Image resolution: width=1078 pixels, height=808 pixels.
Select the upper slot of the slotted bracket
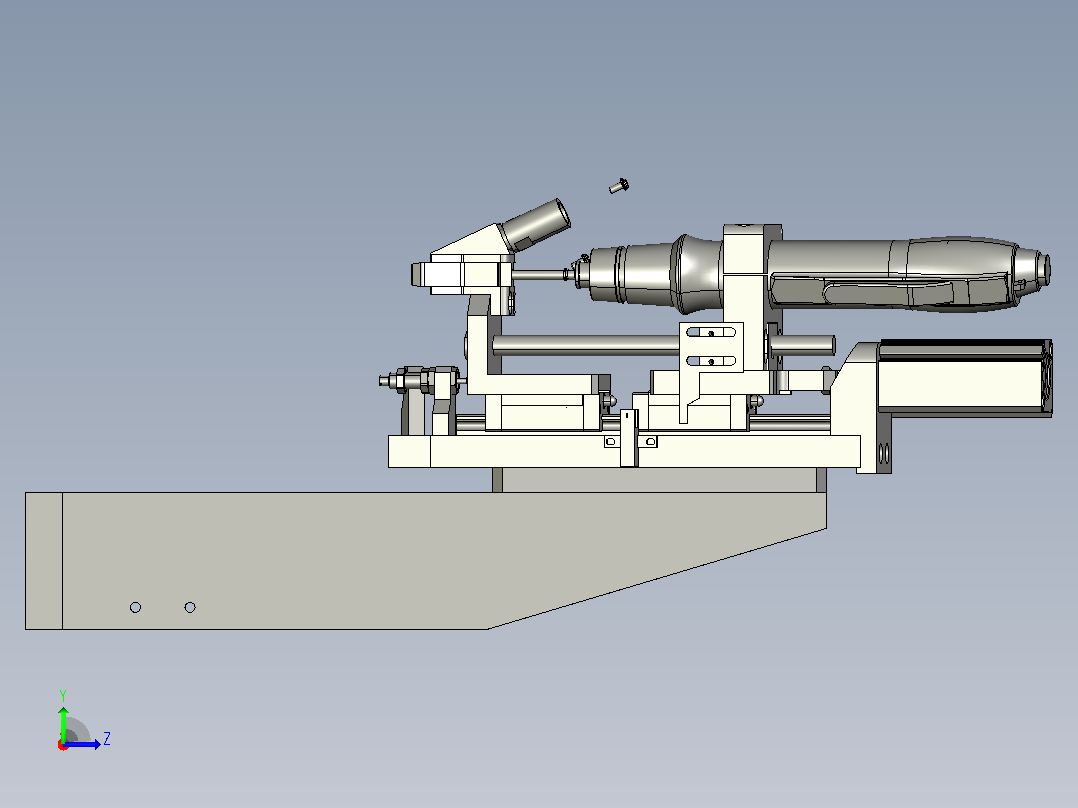point(711,333)
